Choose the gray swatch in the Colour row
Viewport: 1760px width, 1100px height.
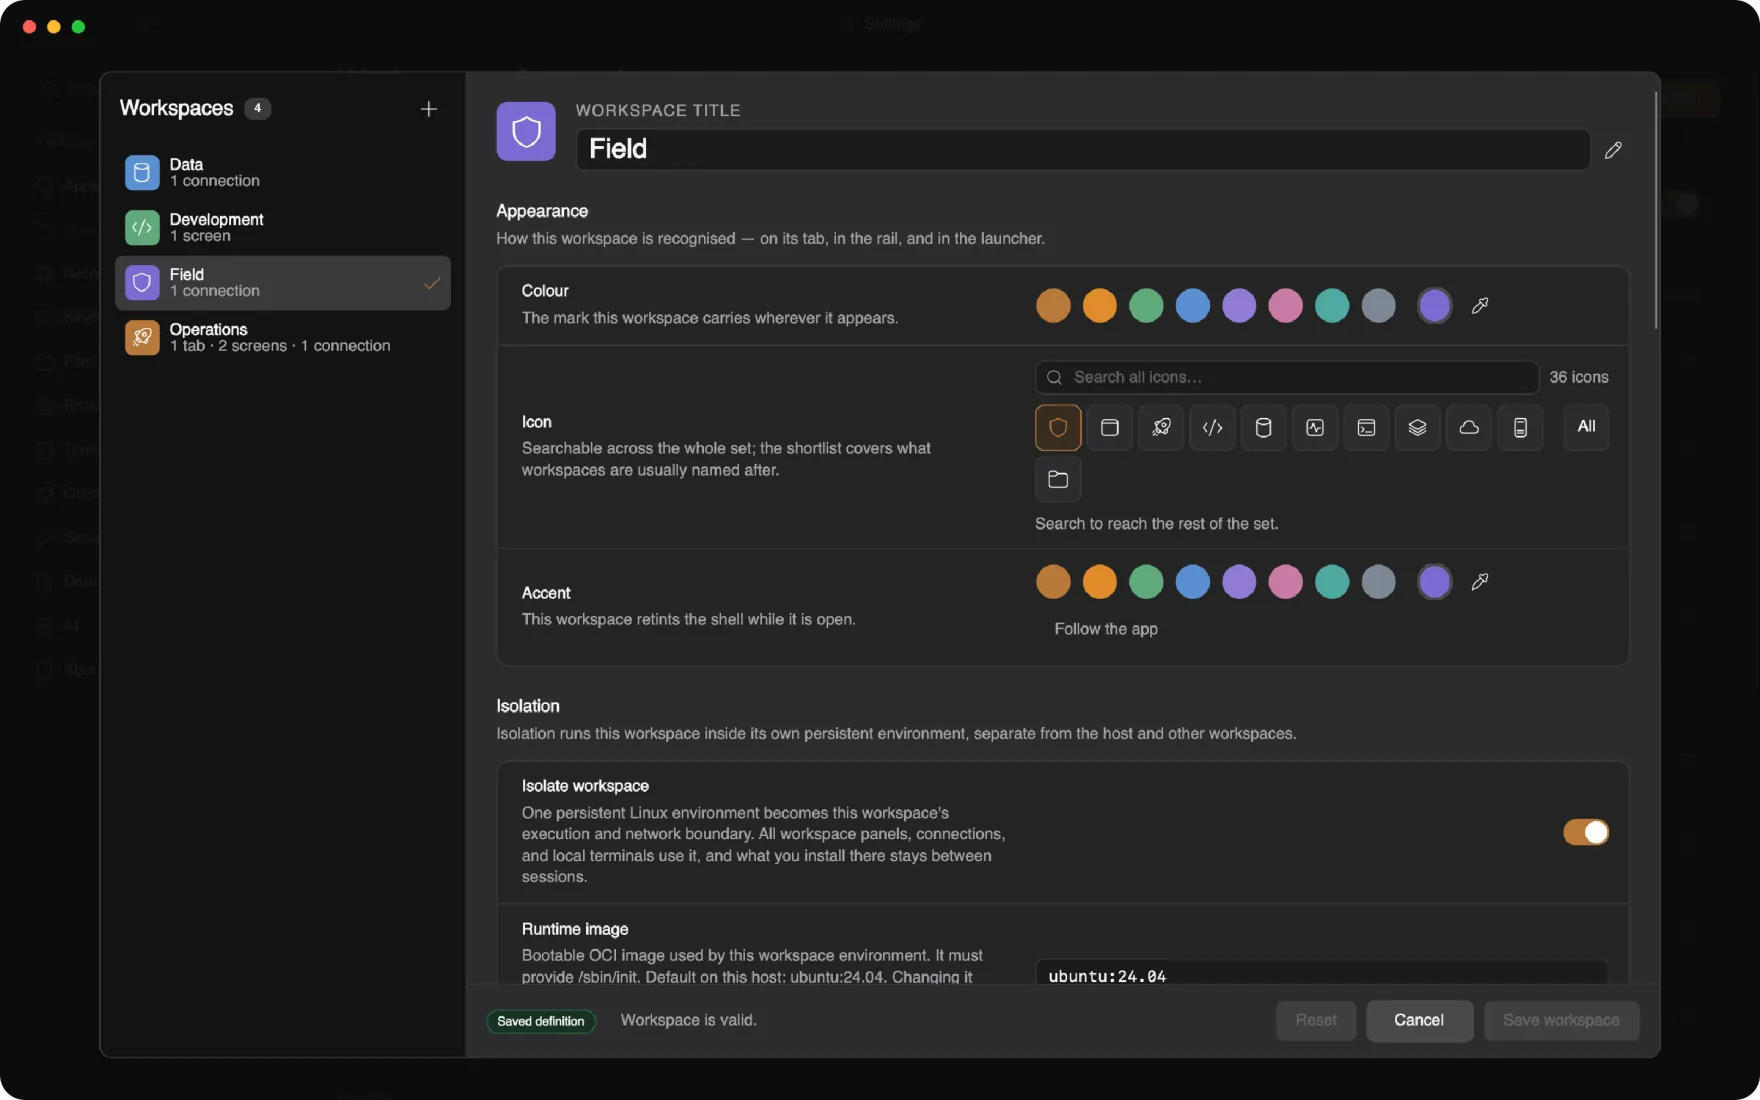point(1379,306)
